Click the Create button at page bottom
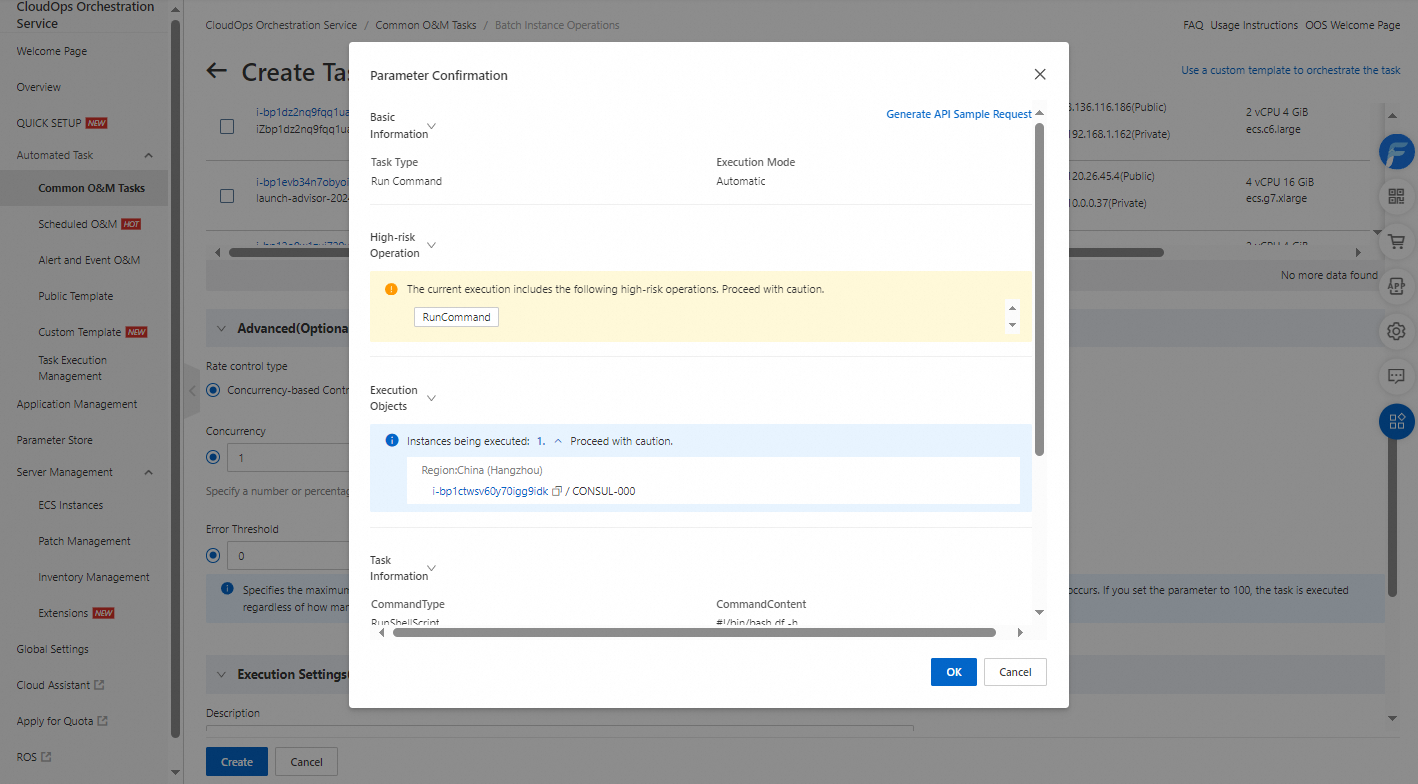 click(237, 761)
